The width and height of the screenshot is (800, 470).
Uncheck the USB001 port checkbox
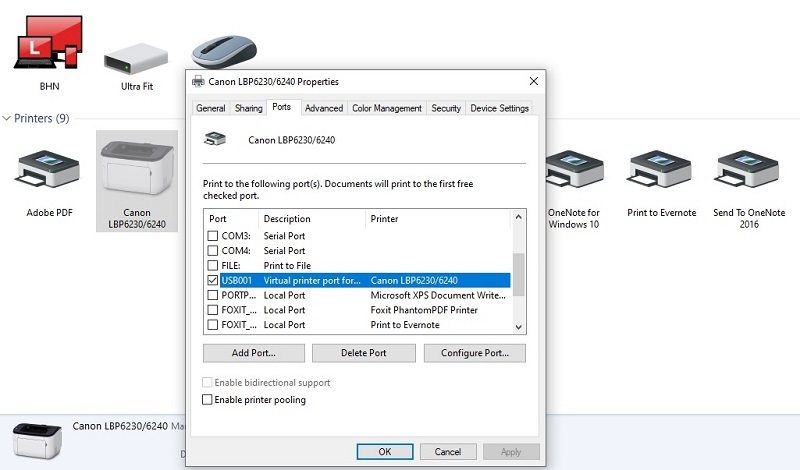tap(212, 281)
